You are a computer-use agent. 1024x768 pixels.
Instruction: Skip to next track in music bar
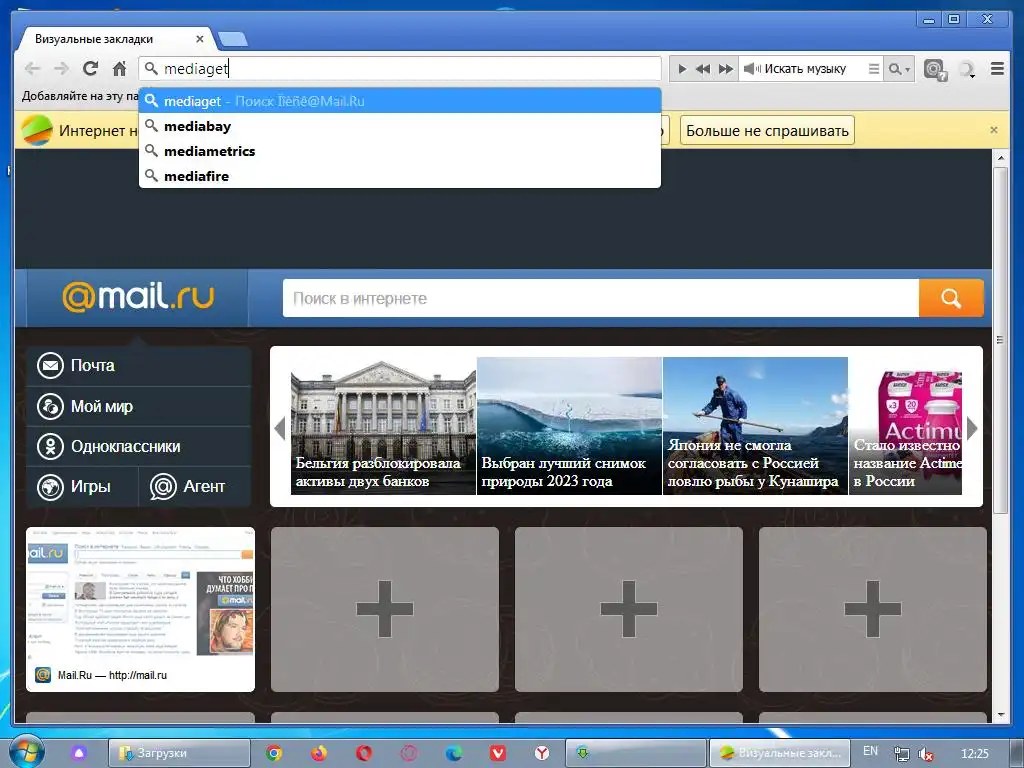click(x=726, y=69)
